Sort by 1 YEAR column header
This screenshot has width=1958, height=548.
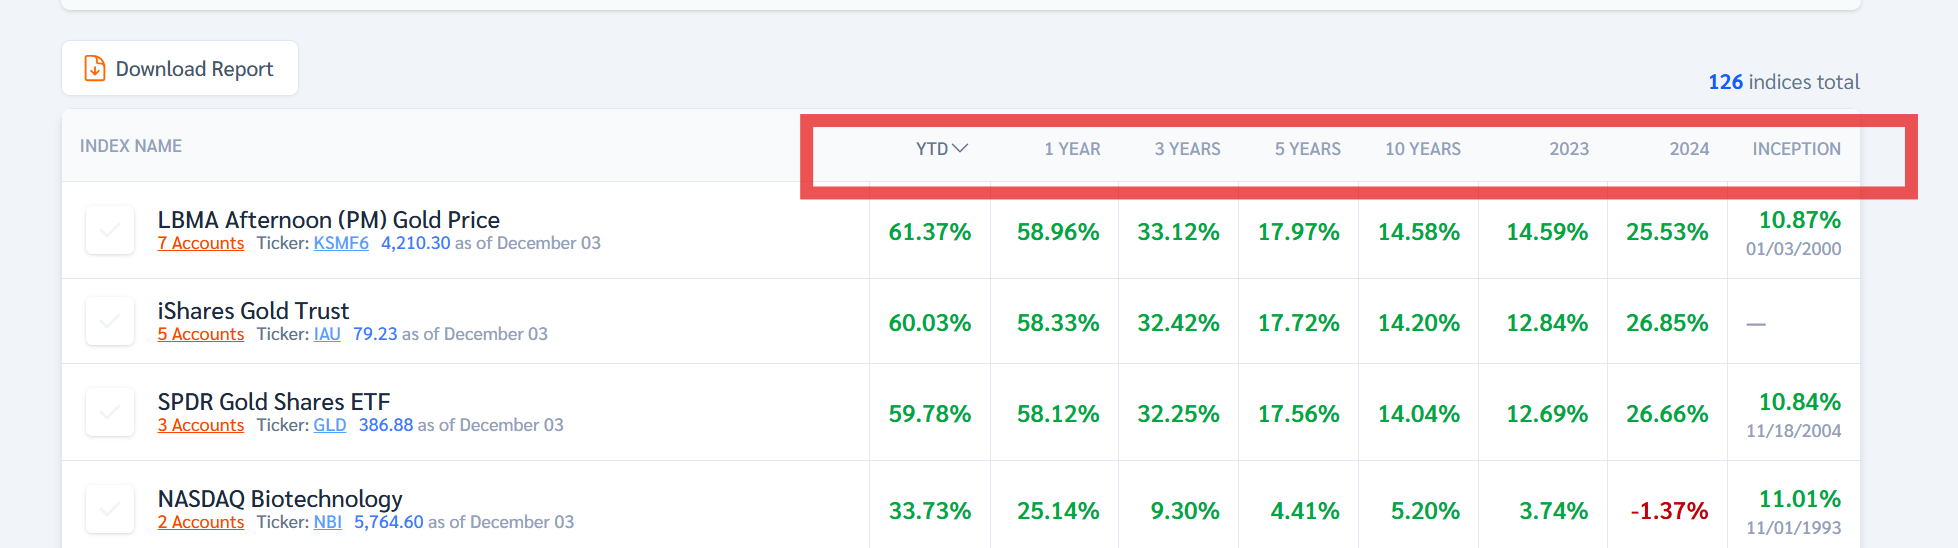pyautogui.click(x=1072, y=149)
